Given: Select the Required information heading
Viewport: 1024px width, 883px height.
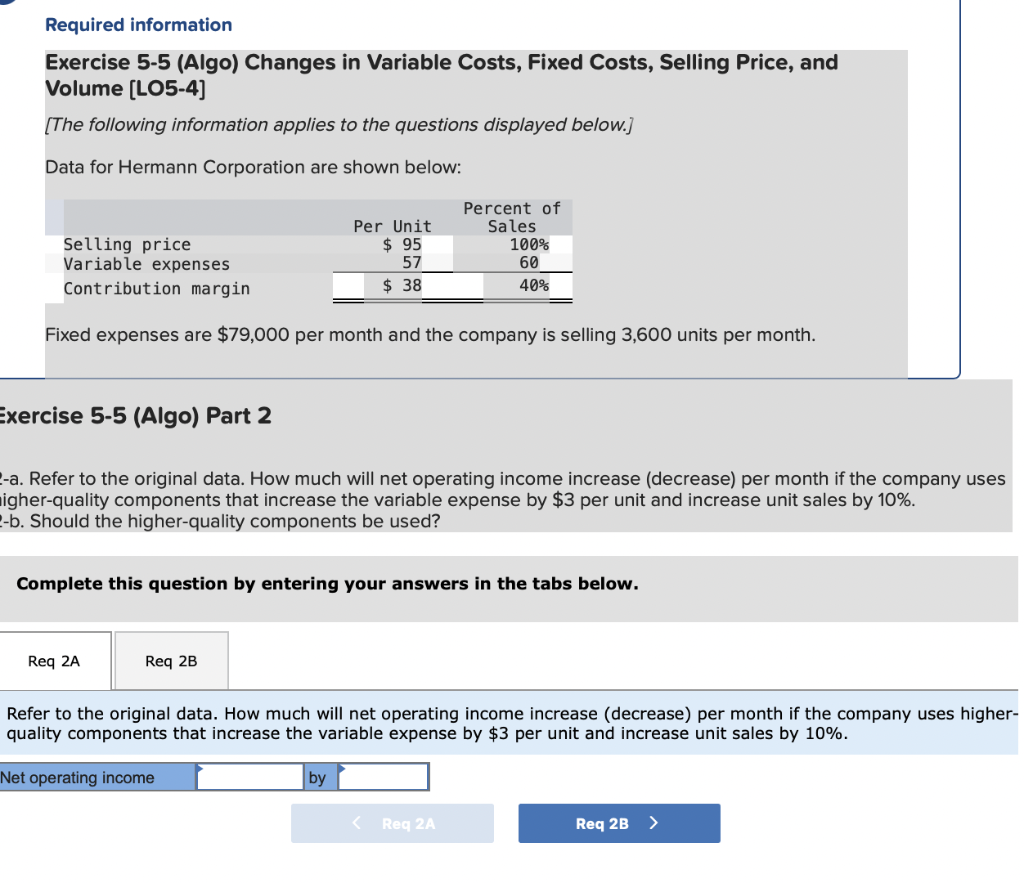Looking at the screenshot, I should (x=138, y=24).
